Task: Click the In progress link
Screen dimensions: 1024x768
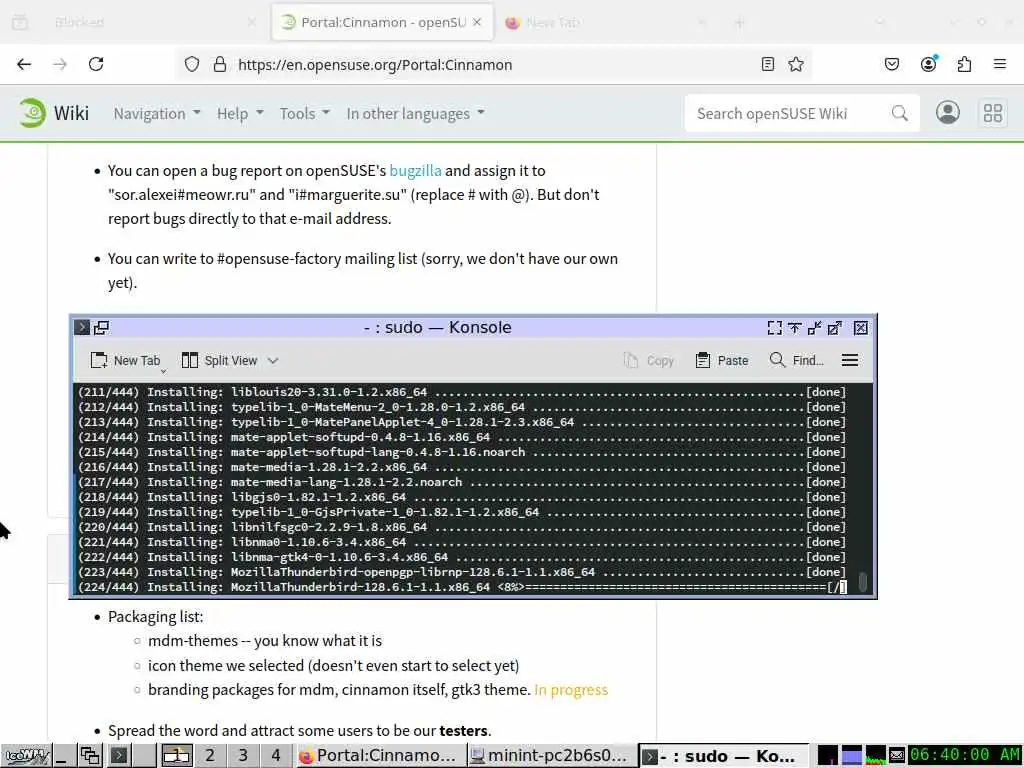Action: tap(571, 690)
